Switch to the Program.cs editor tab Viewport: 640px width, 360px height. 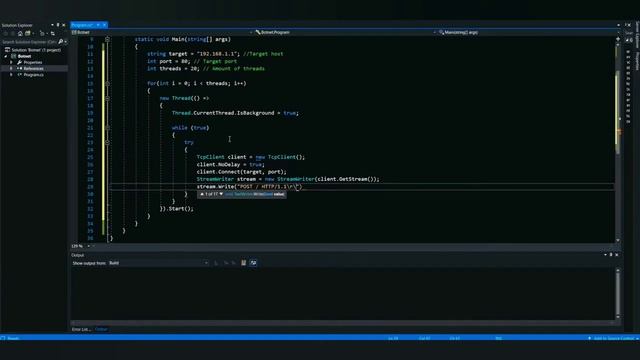(x=82, y=25)
